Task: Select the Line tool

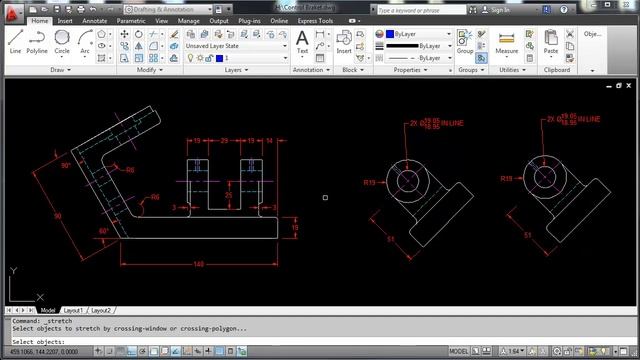Action: (x=15, y=41)
